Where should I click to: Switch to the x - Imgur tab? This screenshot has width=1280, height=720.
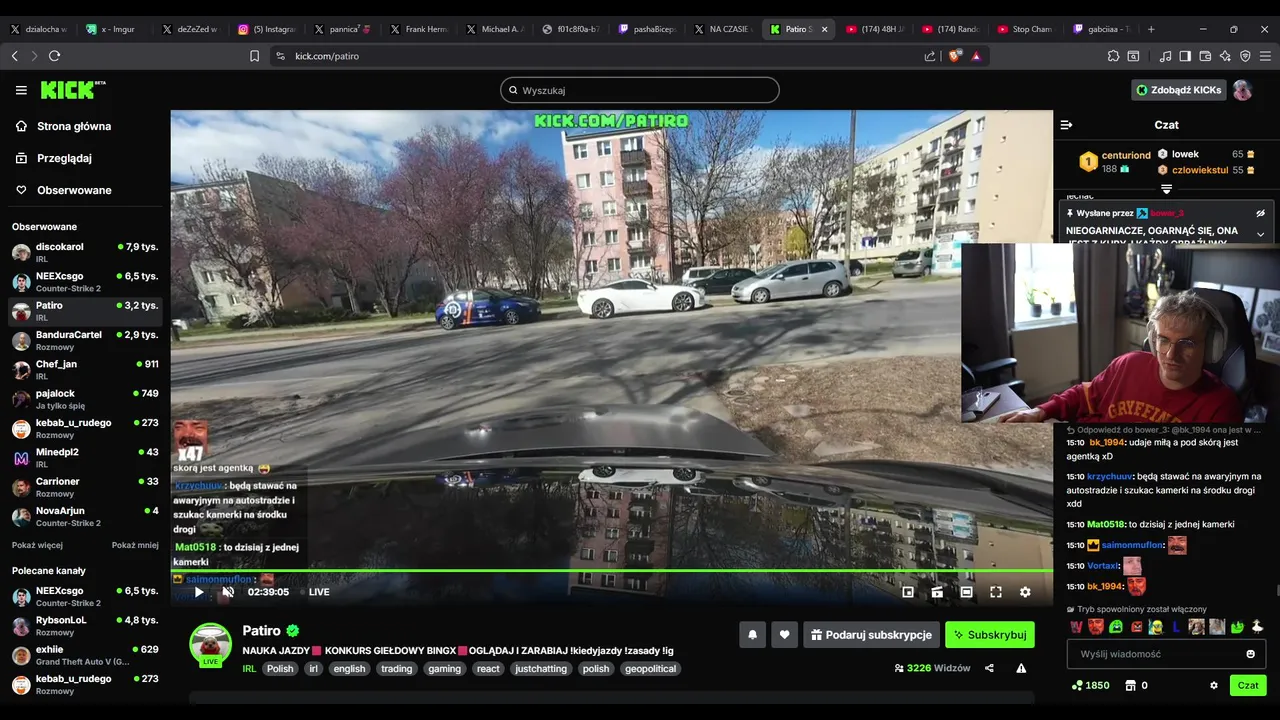coord(117,29)
